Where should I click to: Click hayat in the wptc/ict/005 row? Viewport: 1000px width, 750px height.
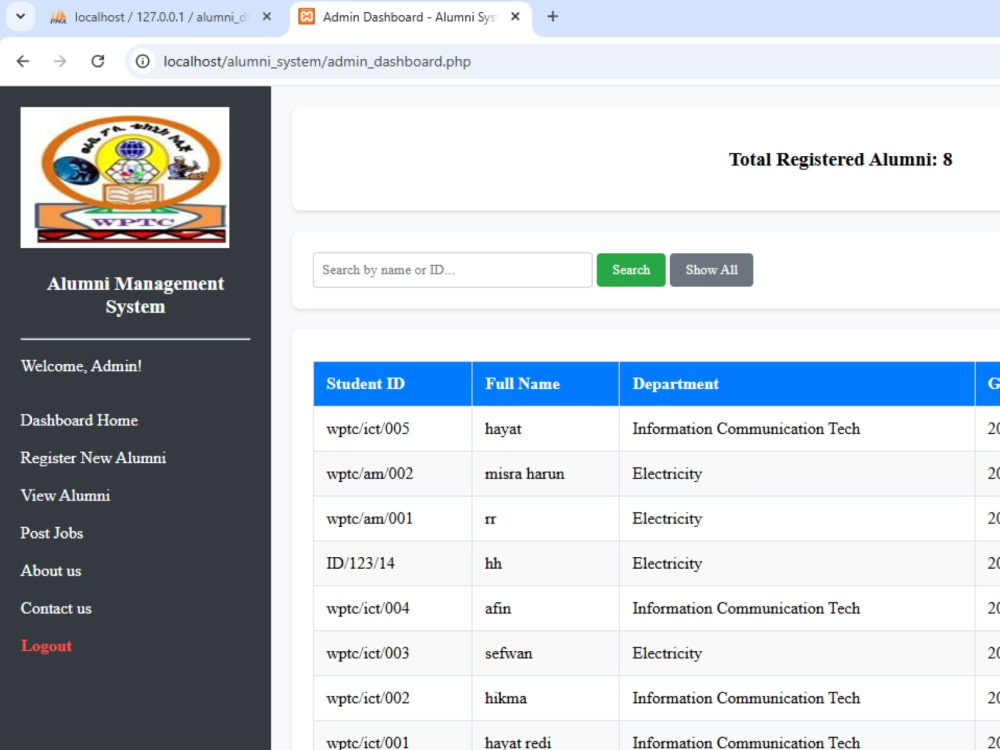[x=503, y=429]
